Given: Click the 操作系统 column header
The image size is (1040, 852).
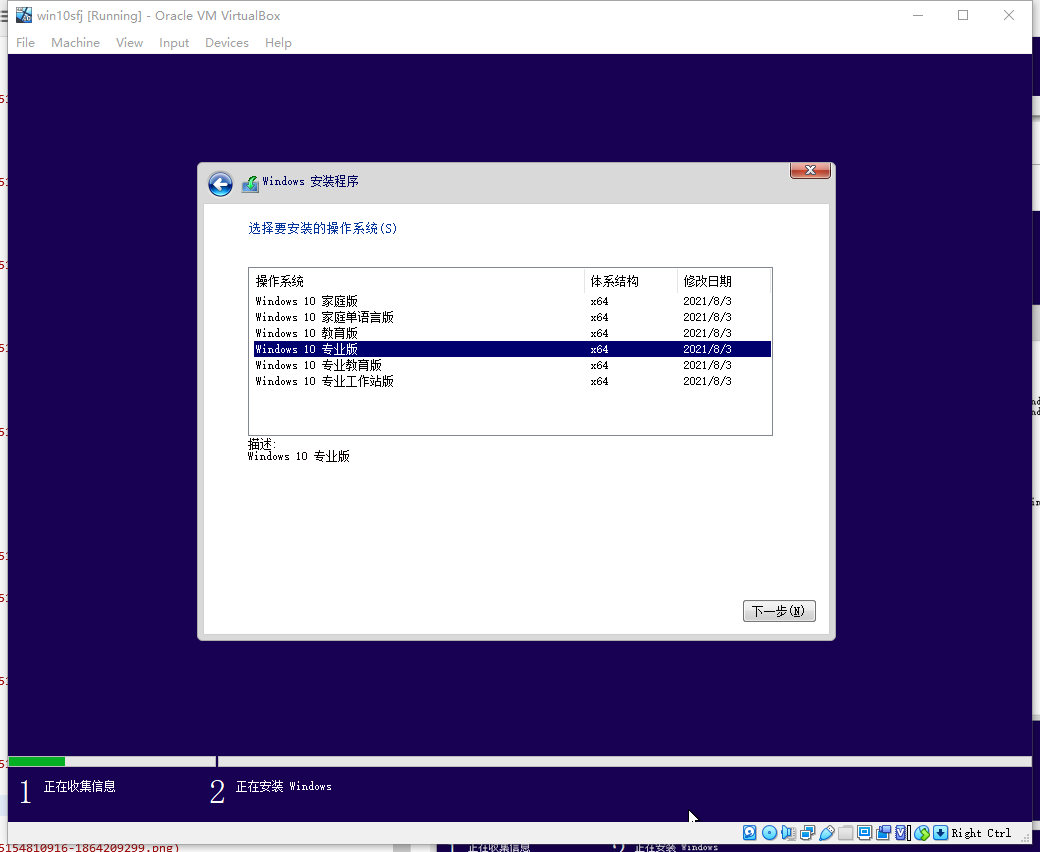Looking at the screenshot, I should tap(417, 281).
